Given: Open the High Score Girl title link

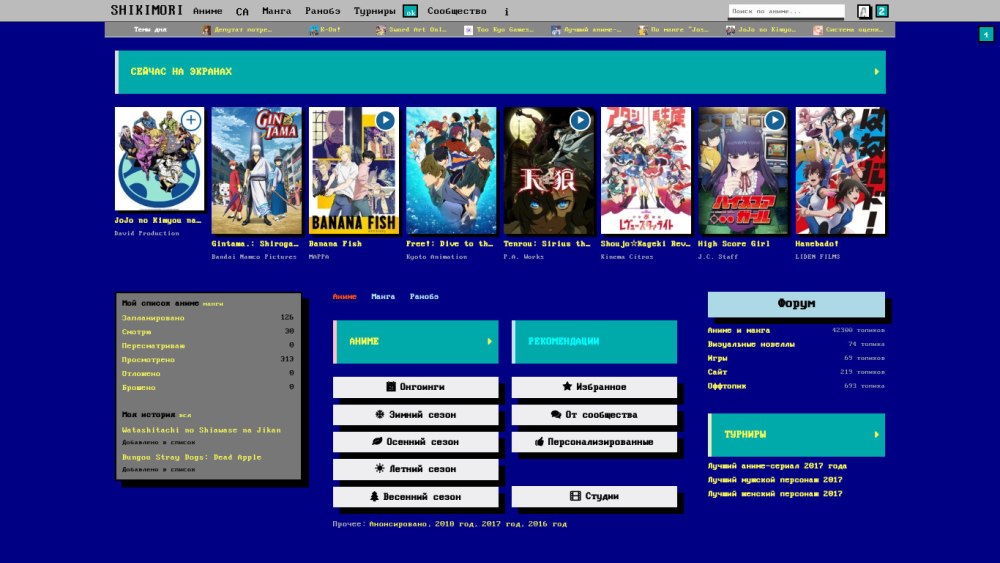Looking at the screenshot, I should click(733, 244).
